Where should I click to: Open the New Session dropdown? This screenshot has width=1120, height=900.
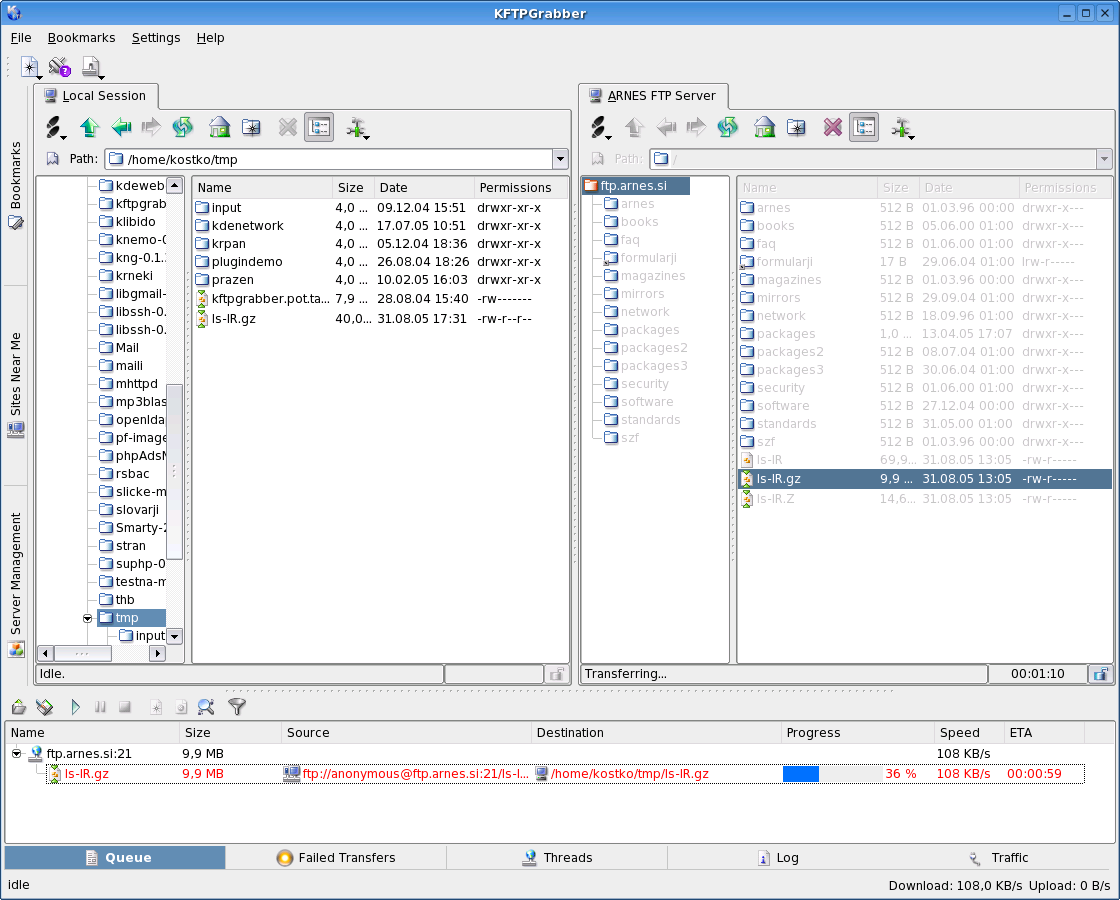[x=31, y=68]
